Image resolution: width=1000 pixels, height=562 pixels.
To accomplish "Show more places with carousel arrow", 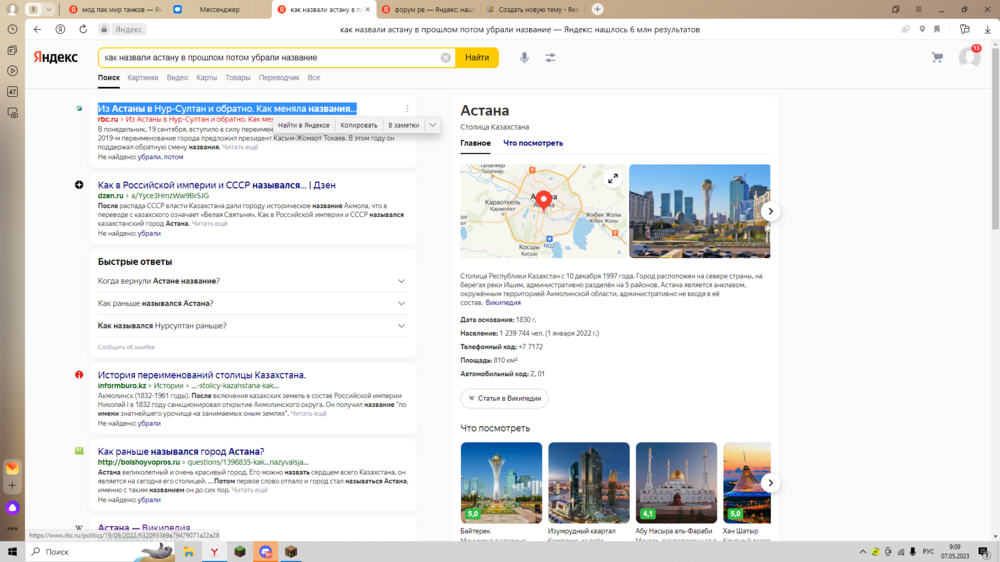I will coord(770,483).
